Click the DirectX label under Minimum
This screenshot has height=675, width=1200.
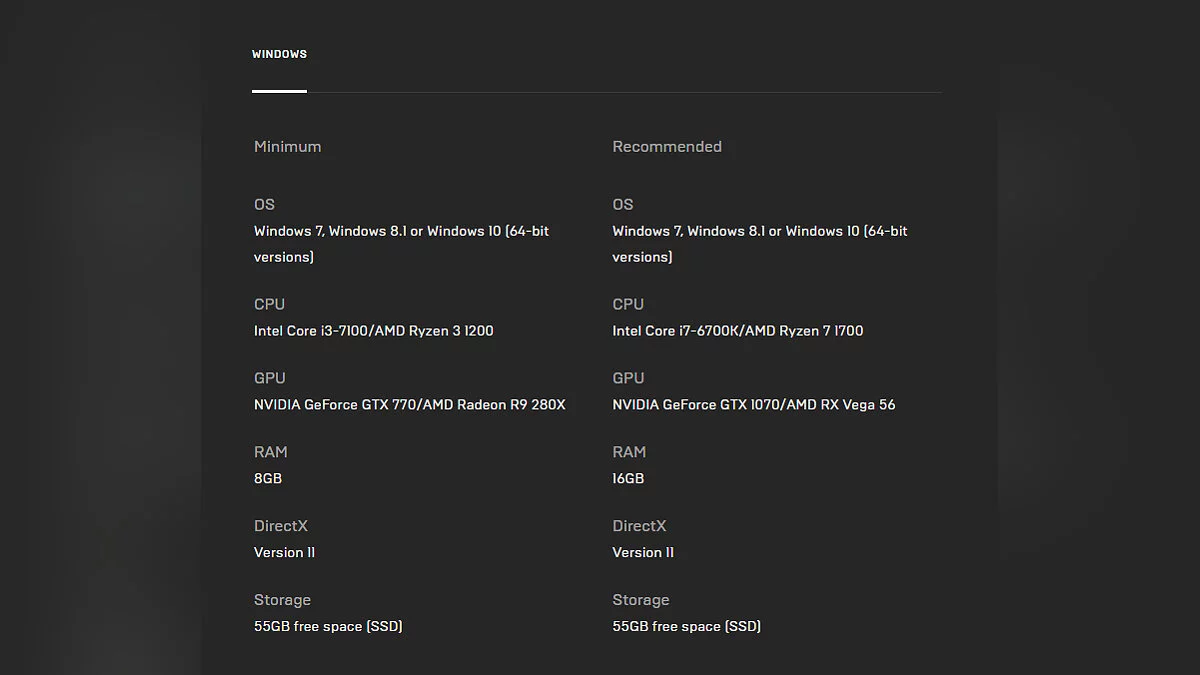tap(281, 526)
